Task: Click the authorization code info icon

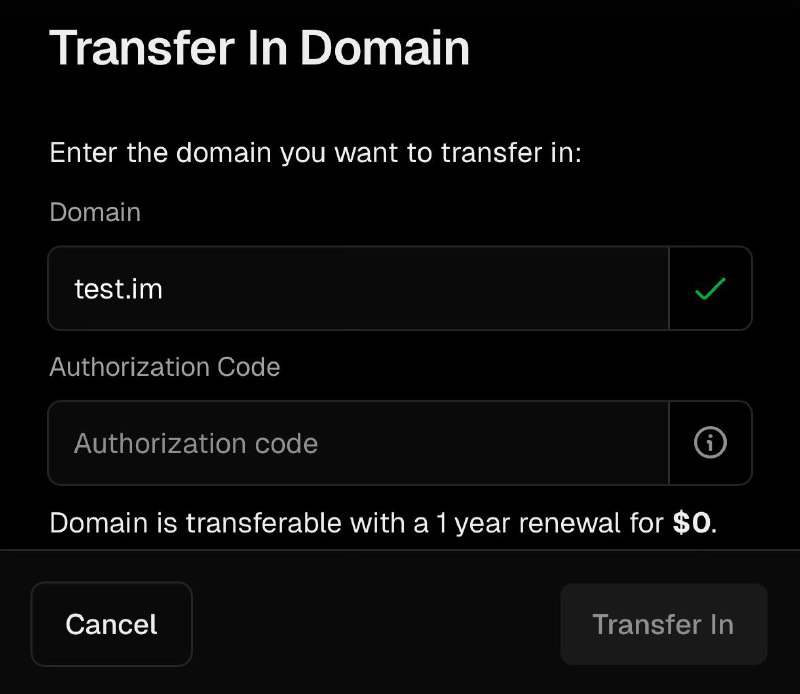Action: pos(710,443)
